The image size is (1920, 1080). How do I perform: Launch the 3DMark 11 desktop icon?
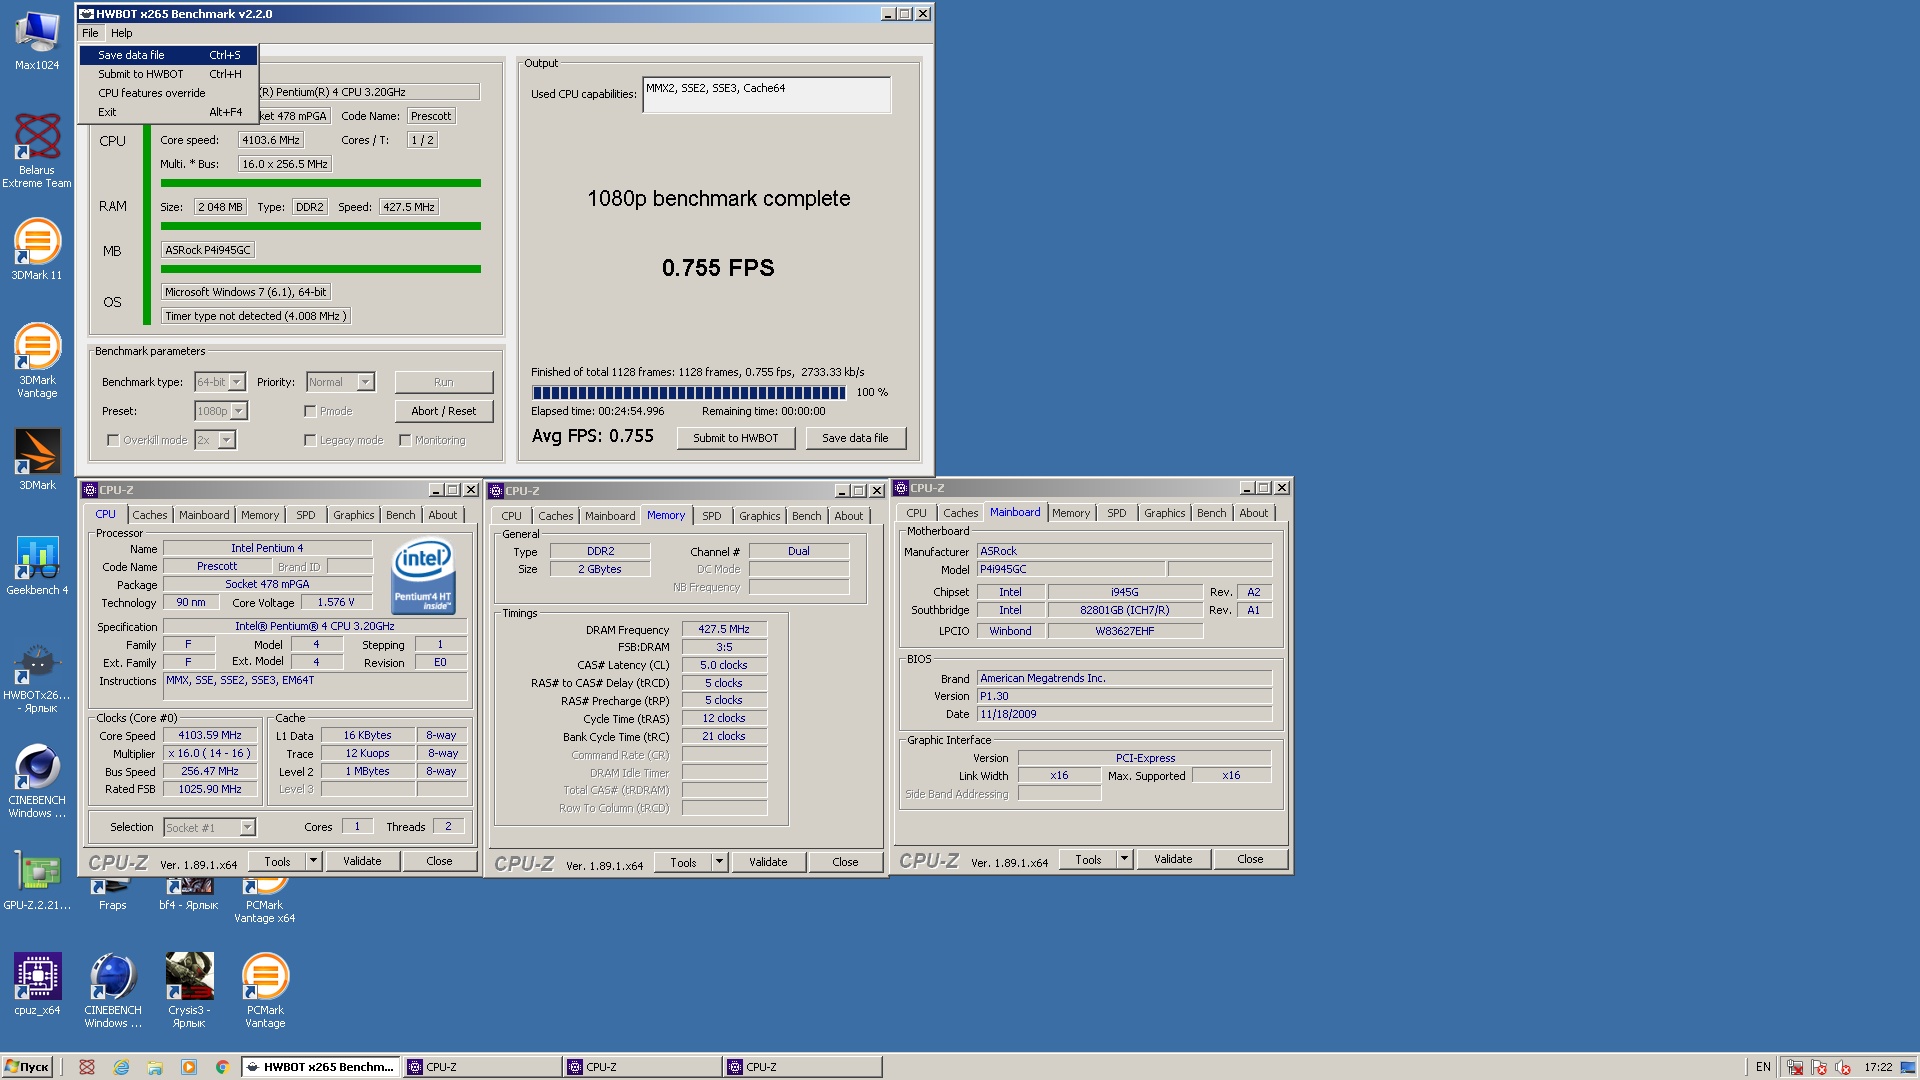[x=37, y=250]
